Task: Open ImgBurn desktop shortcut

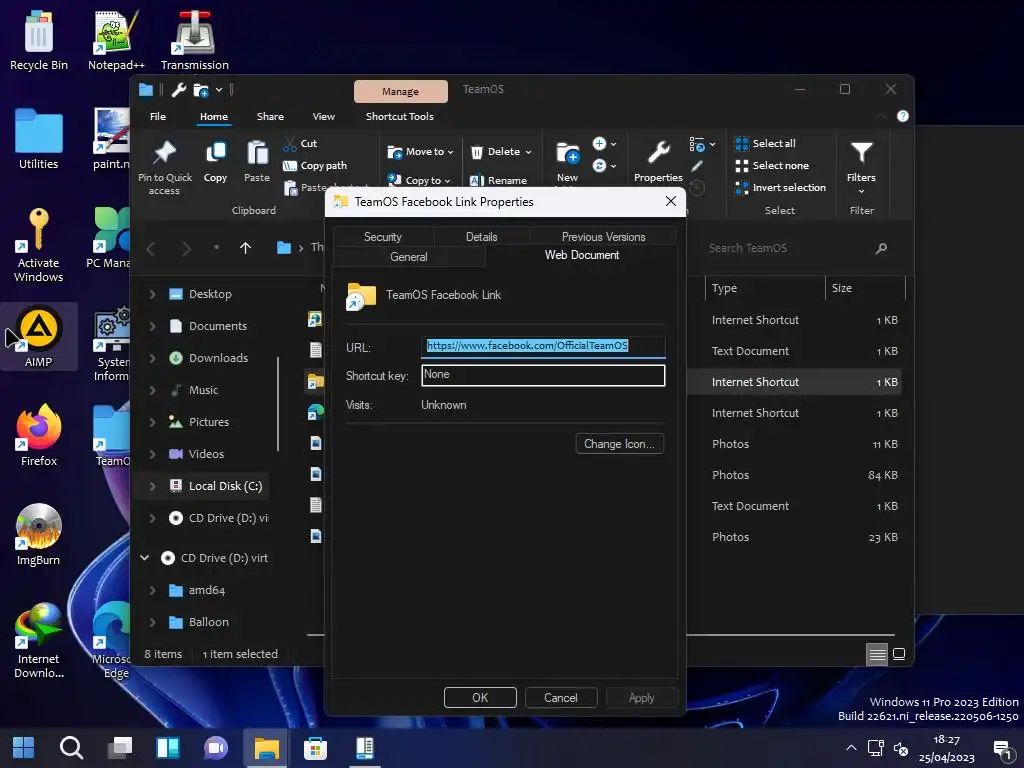Action: click(39, 534)
